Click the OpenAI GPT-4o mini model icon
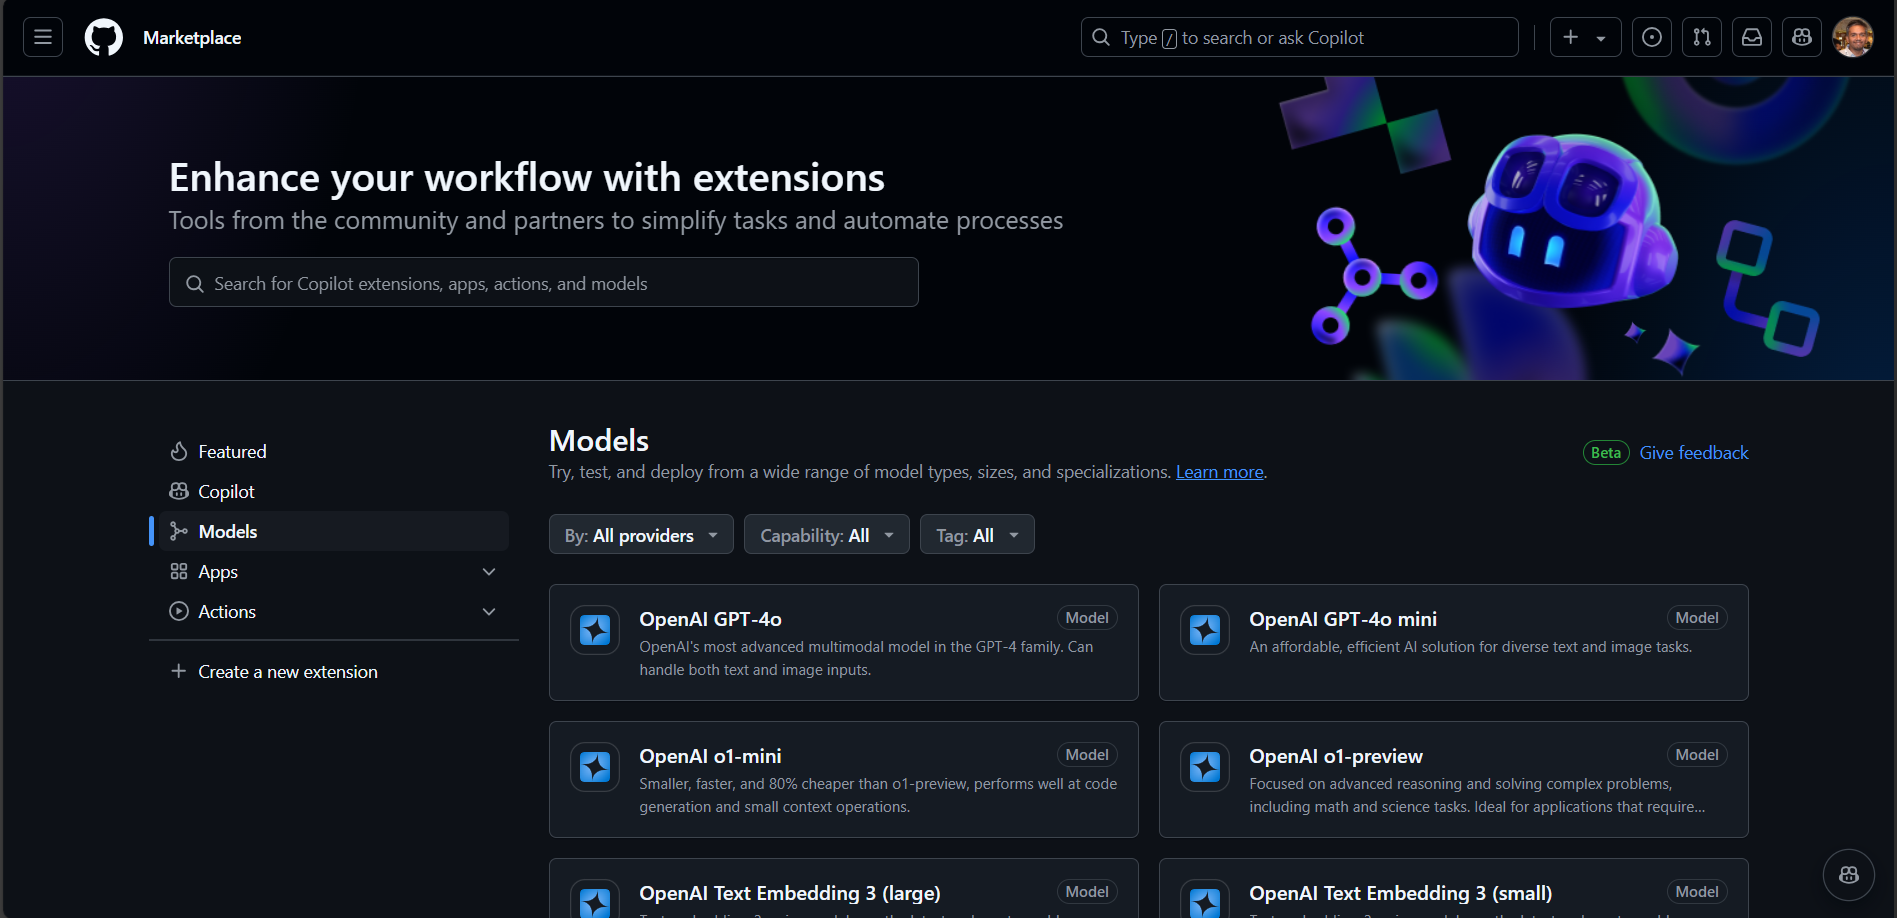 tap(1205, 630)
